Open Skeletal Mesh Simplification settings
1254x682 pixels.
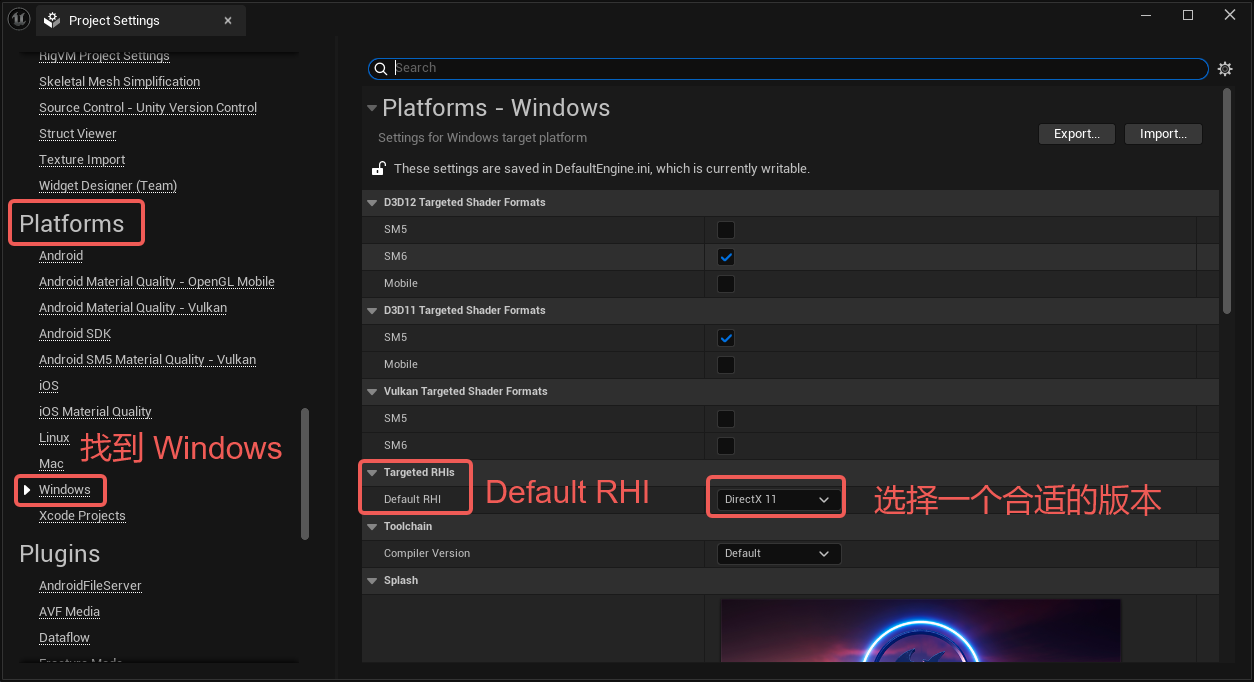[119, 82]
